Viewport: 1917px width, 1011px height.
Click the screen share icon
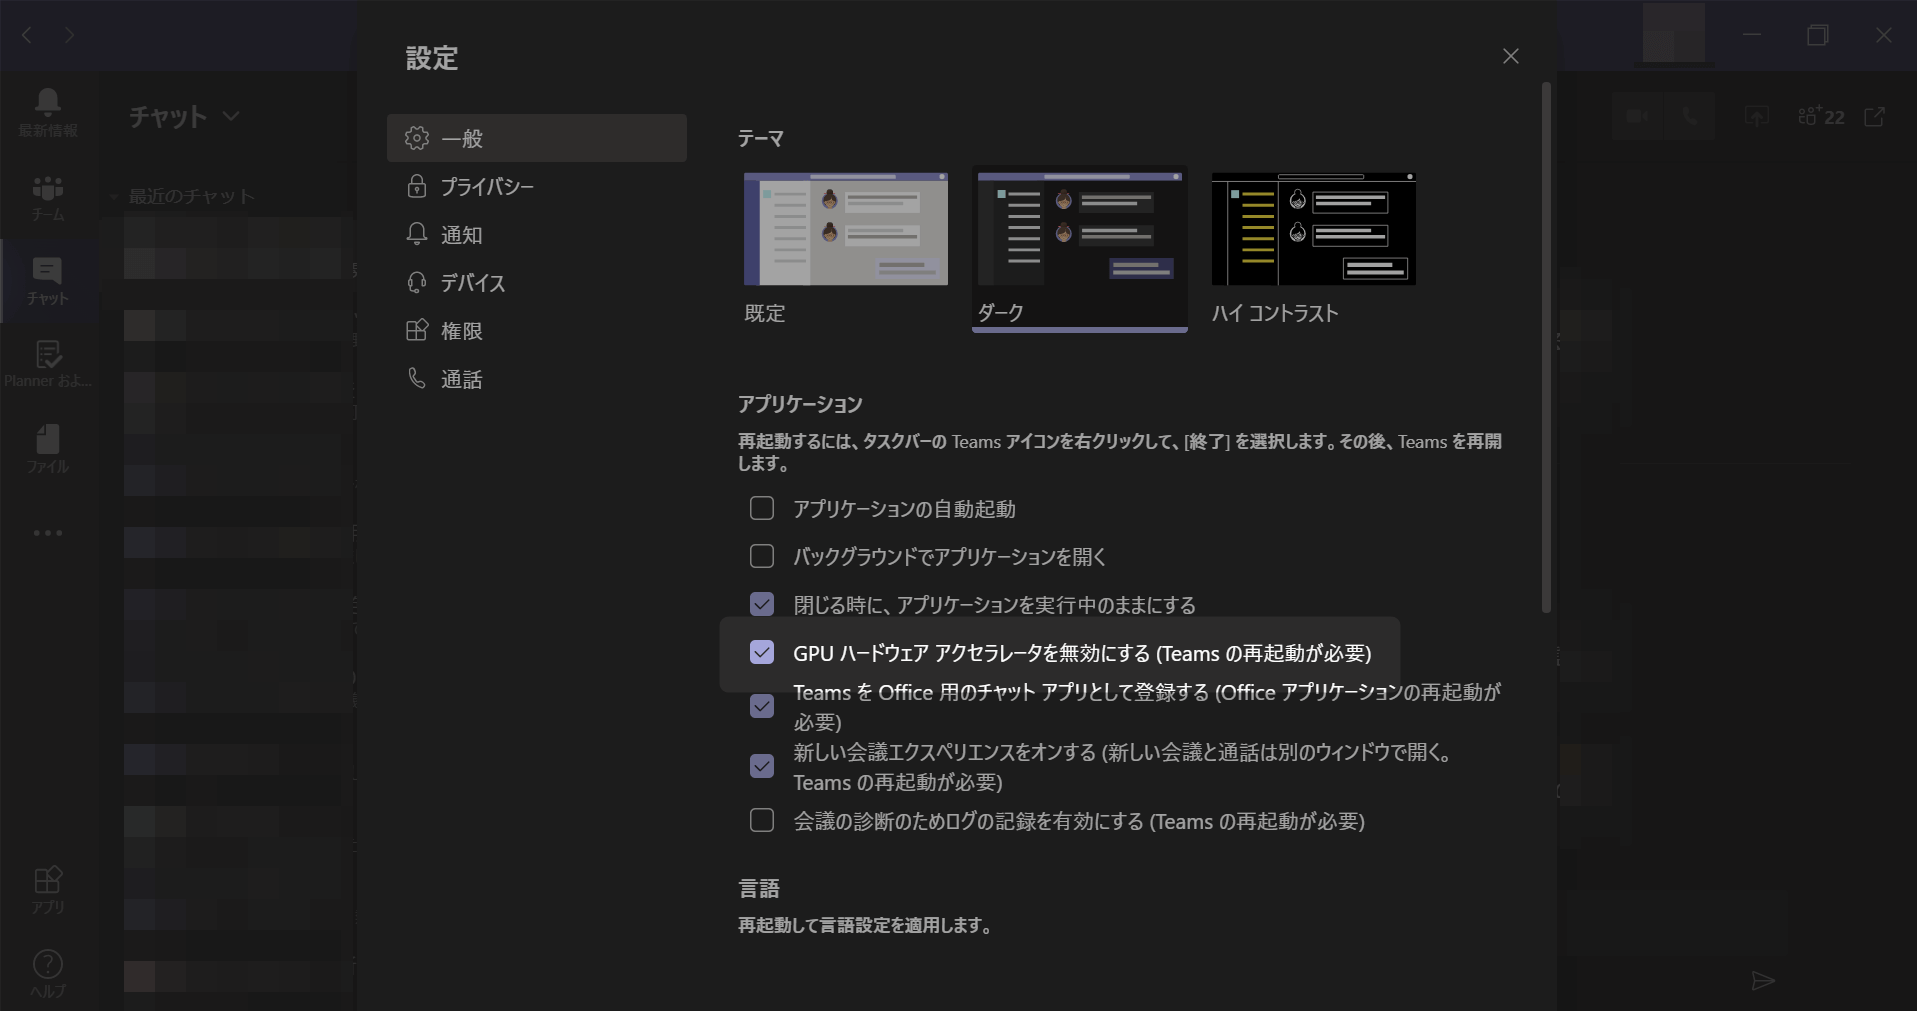coord(1757,116)
